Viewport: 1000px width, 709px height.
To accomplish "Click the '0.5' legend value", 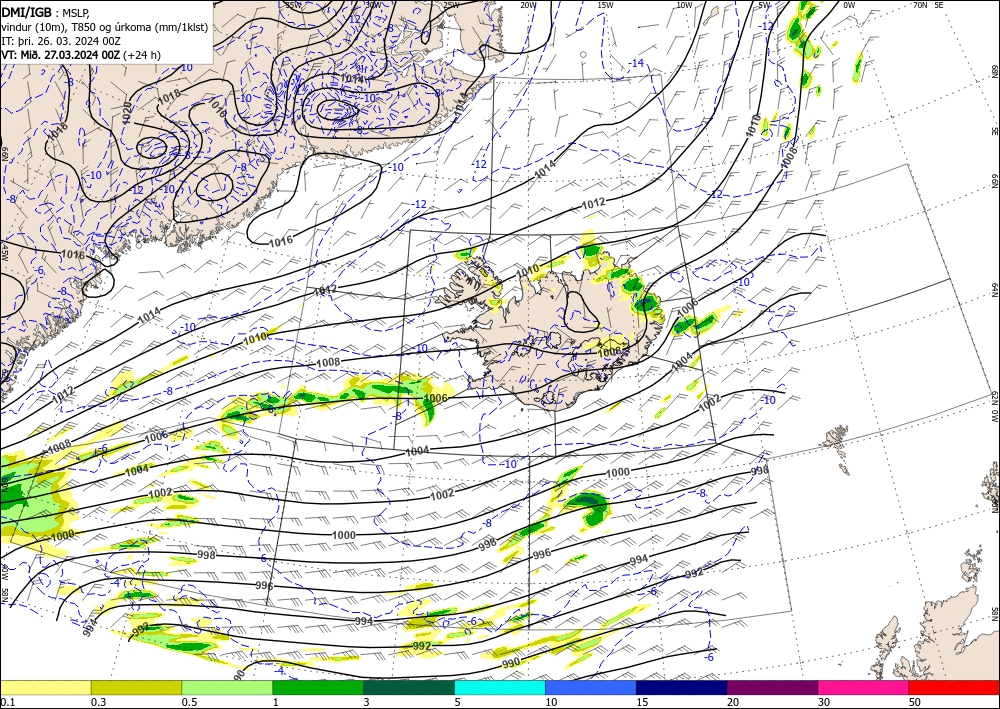I will [x=189, y=702].
